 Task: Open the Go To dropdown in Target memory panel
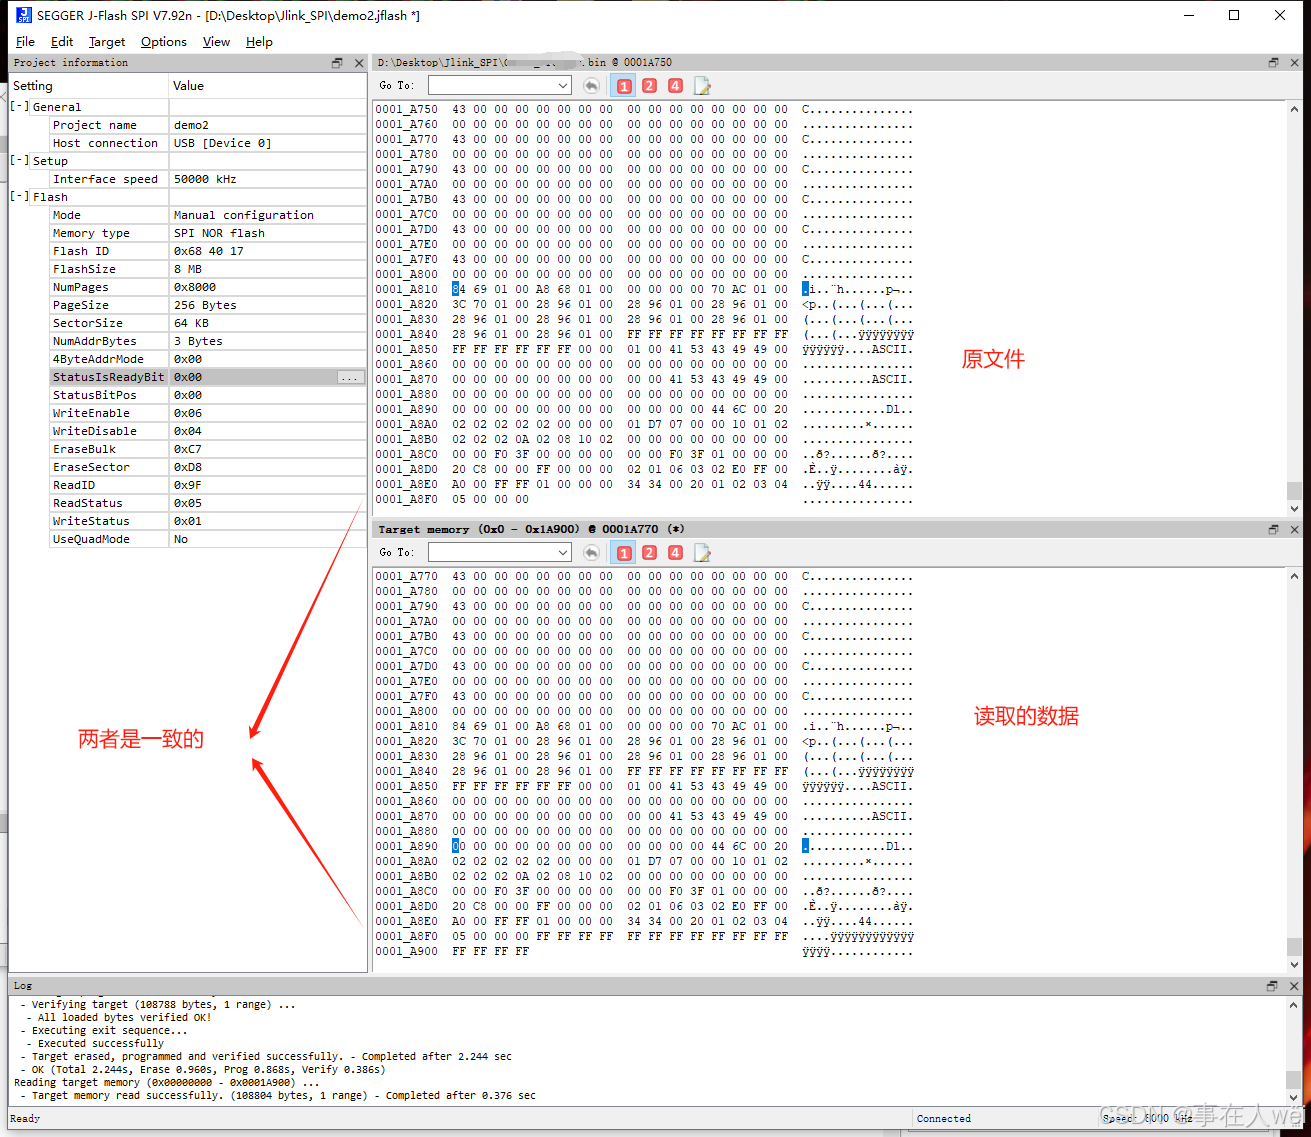click(563, 553)
